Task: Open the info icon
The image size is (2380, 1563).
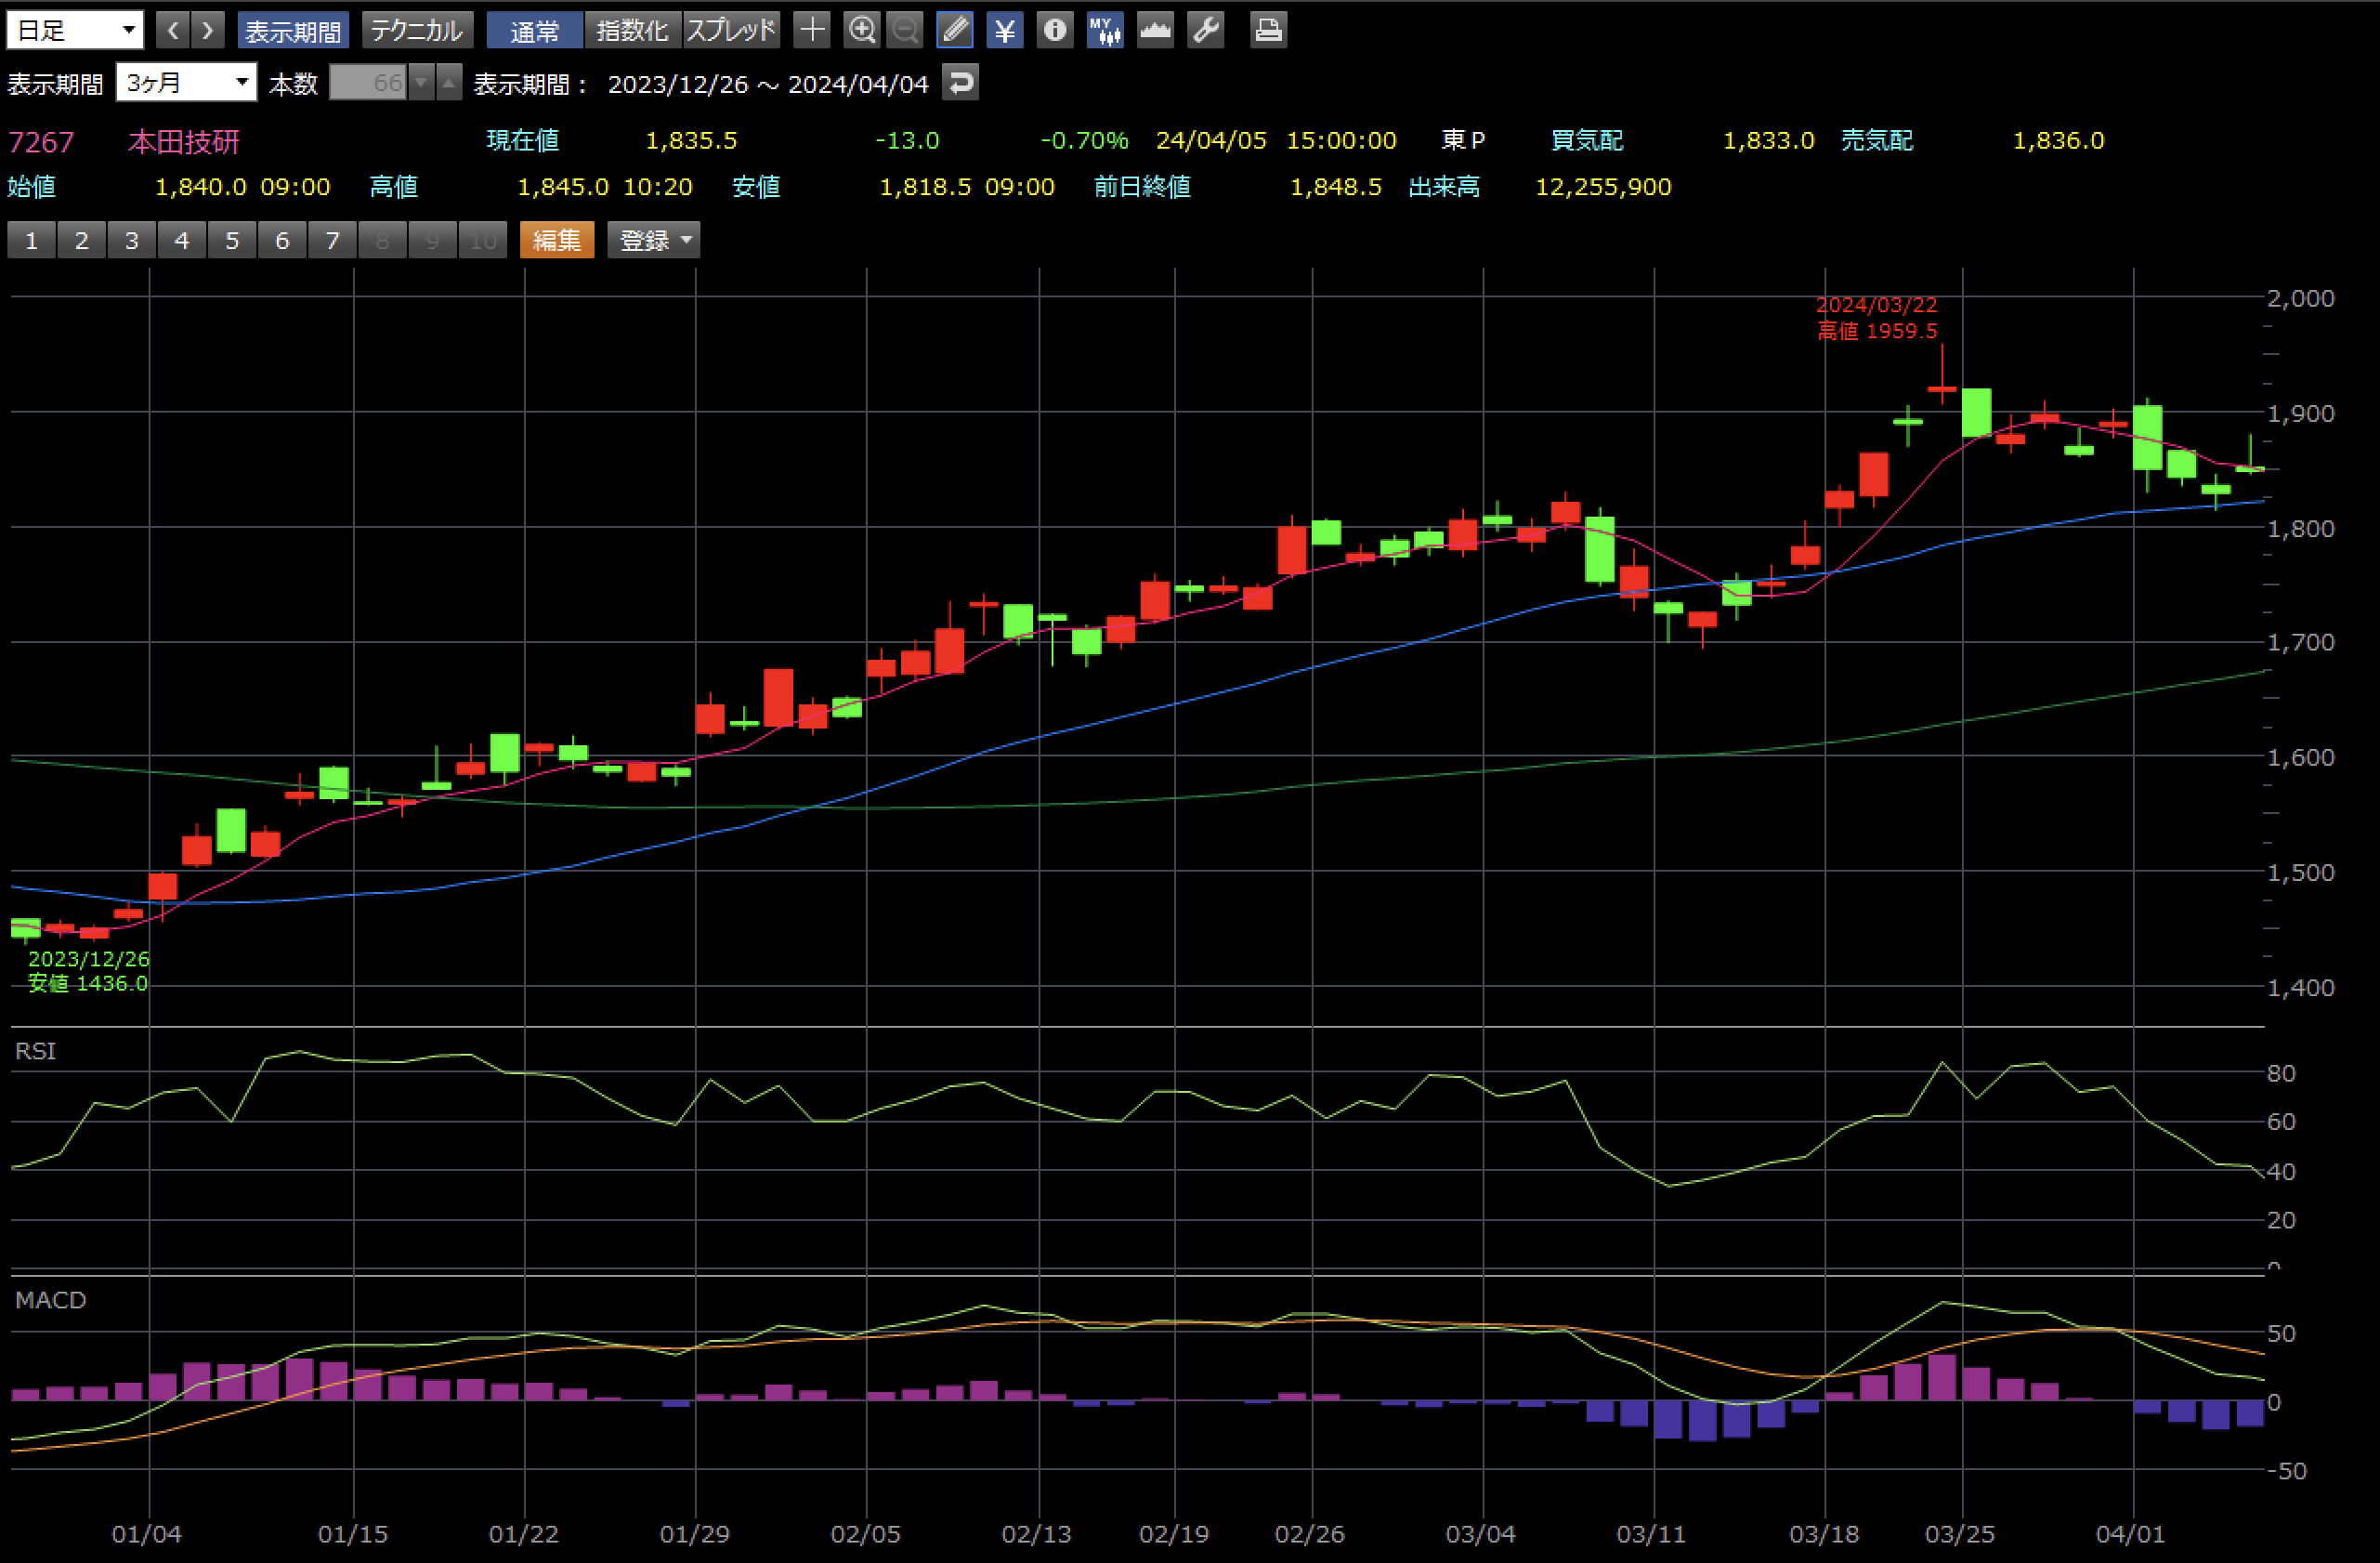Action: click(x=1054, y=30)
